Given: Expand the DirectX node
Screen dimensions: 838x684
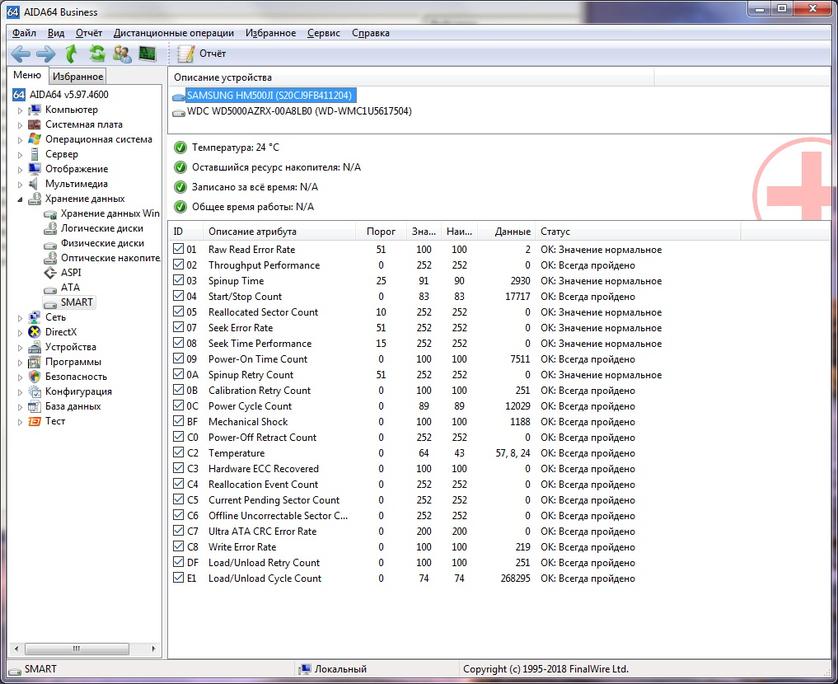Looking at the screenshot, I should click(20, 332).
